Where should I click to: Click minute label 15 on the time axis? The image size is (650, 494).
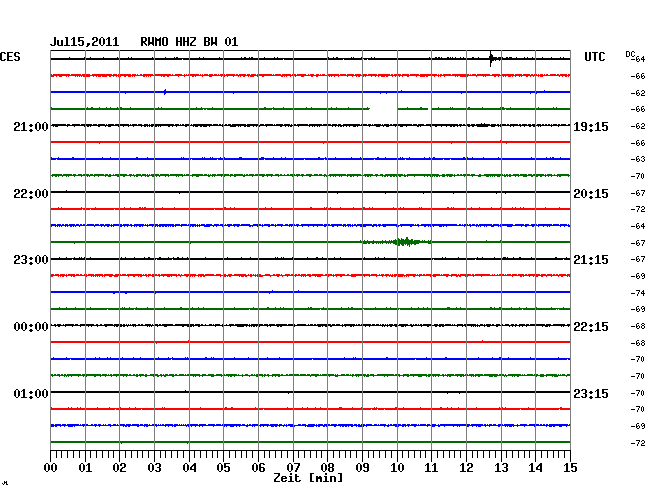pos(570,468)
